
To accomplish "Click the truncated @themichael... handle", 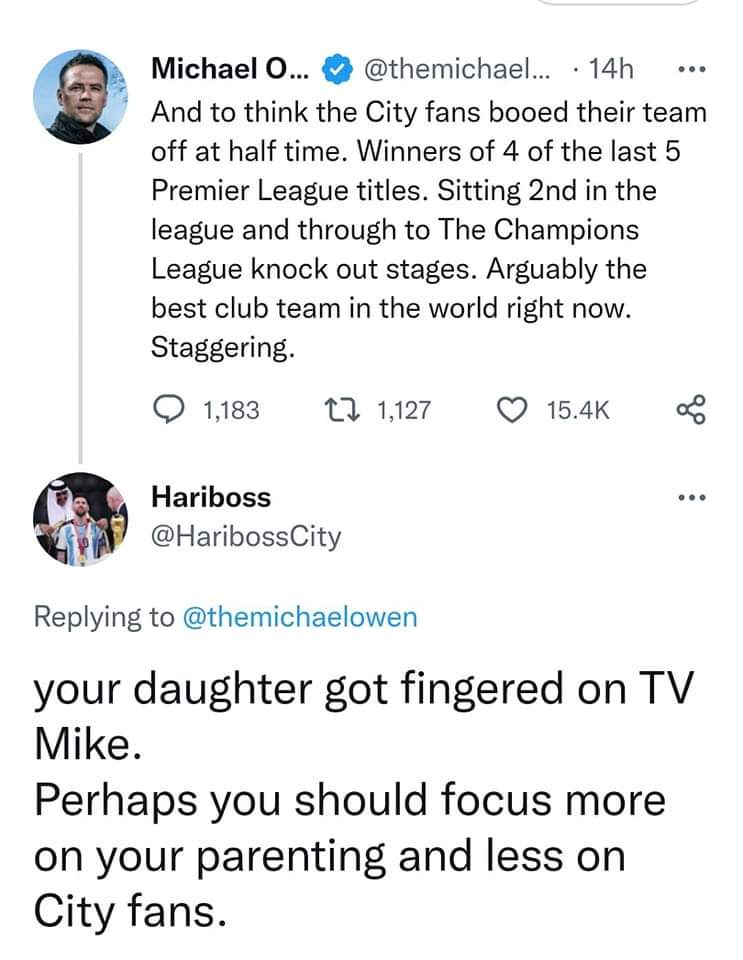I will pyautogui.click(x=457, y=69).
